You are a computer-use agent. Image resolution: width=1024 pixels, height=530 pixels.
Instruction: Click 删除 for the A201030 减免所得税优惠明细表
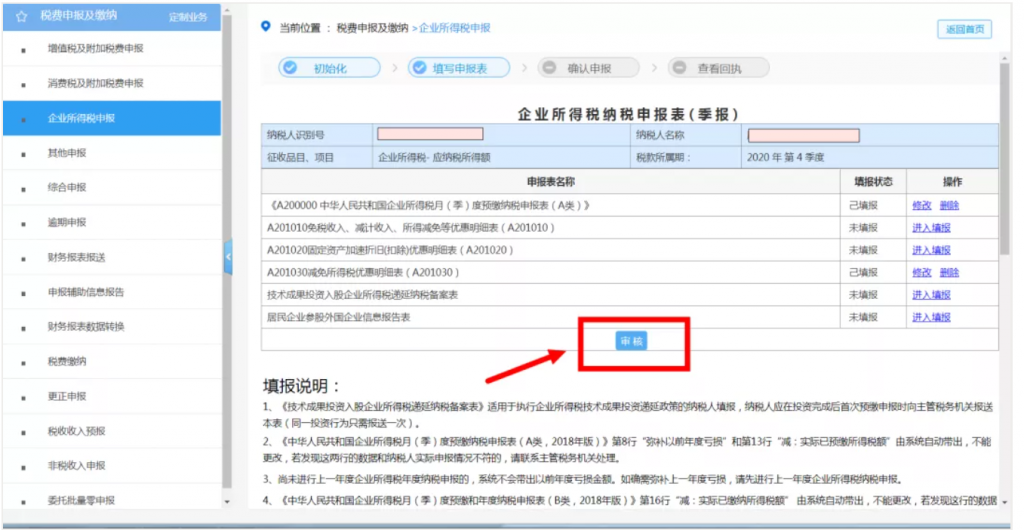[949, 272]
